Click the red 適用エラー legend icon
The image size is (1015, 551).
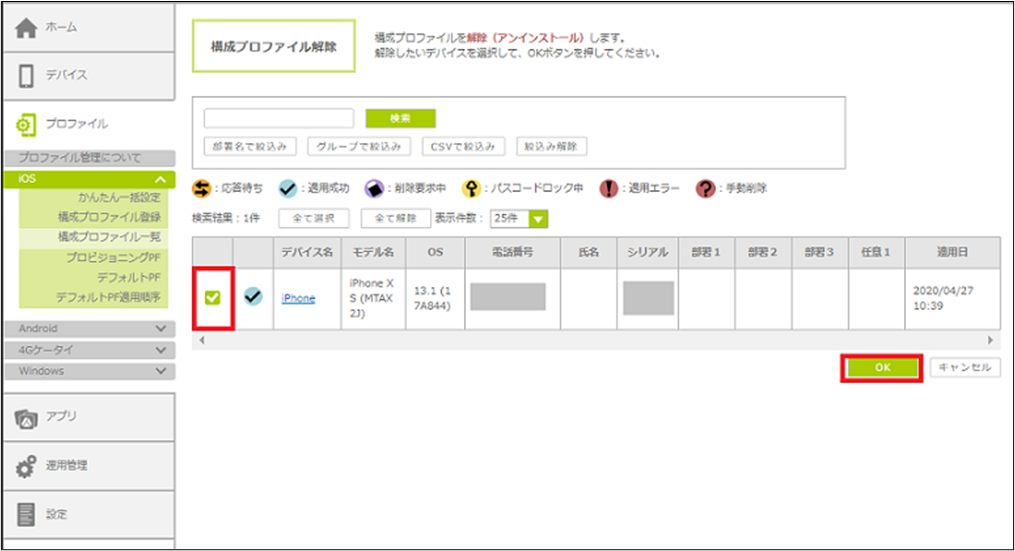(x=608, y=189)
